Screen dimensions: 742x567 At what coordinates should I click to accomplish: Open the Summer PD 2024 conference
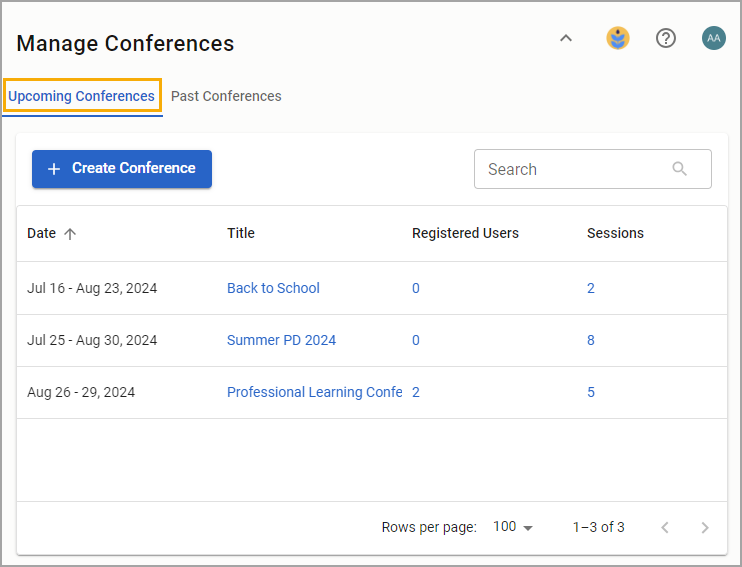pyautogui.click(x=282, y=340)
